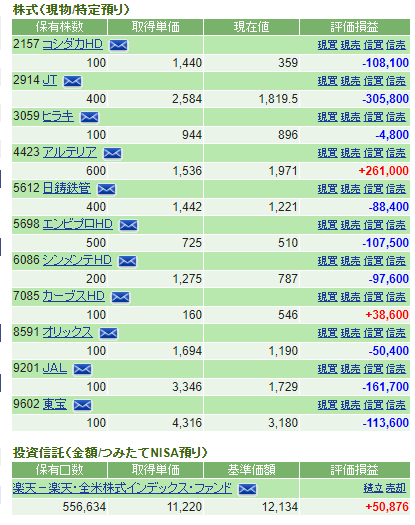Click 信売 in the エンビプロHD row
The image size is (415, 525).
click(x=396, y=225)
